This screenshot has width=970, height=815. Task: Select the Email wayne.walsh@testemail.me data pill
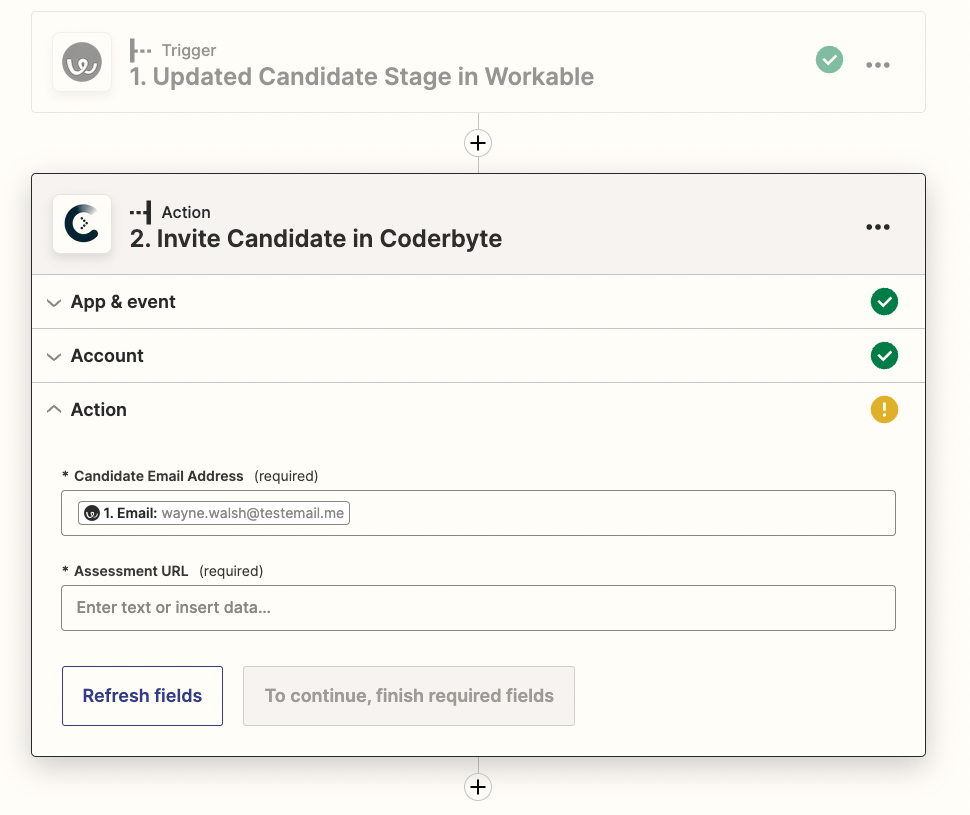click(x=214, y=513)
